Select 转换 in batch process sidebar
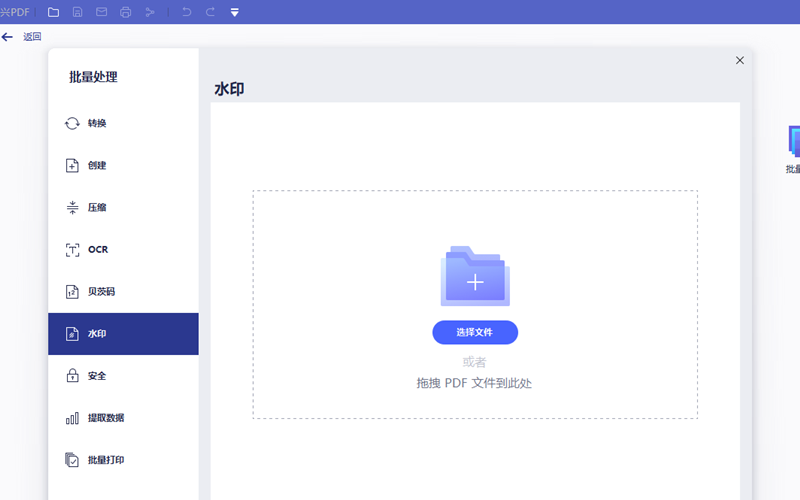The width and height of the screenshot is (800, 500). click(x=97, y=124)
